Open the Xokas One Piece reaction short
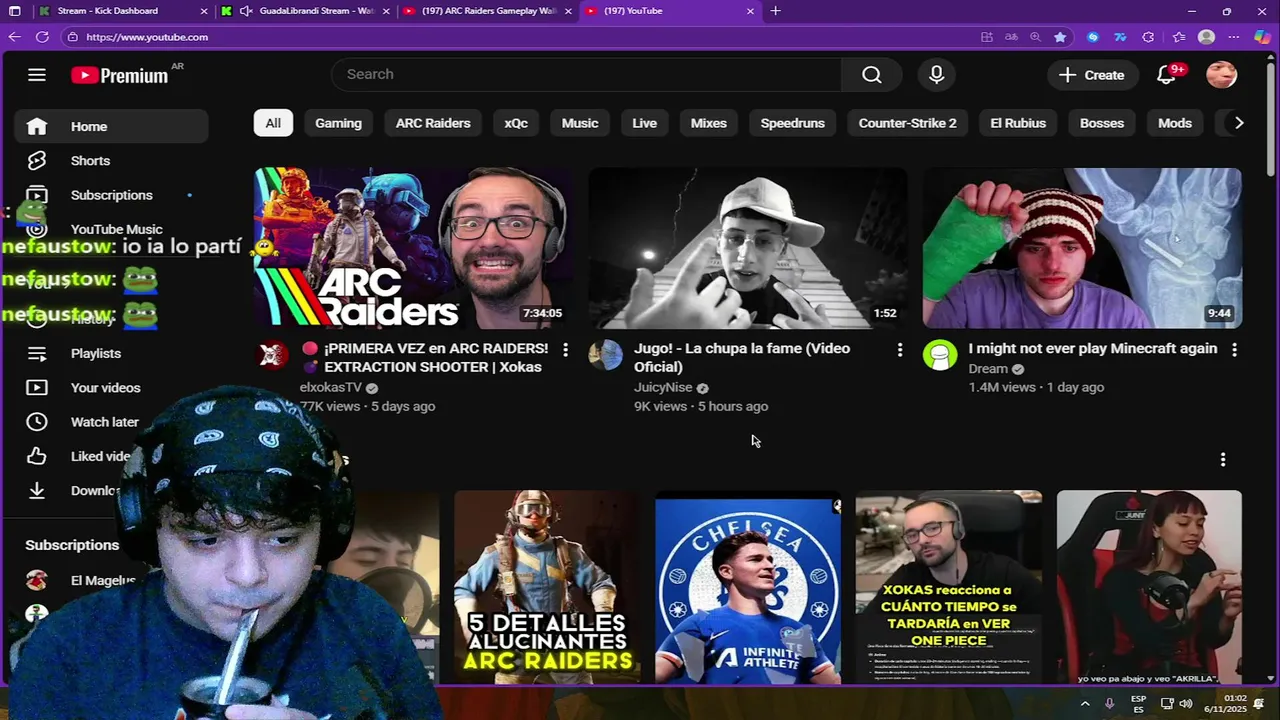This screenshot has width=1280, height=720. pyautogui.click(x=949, y=586)
